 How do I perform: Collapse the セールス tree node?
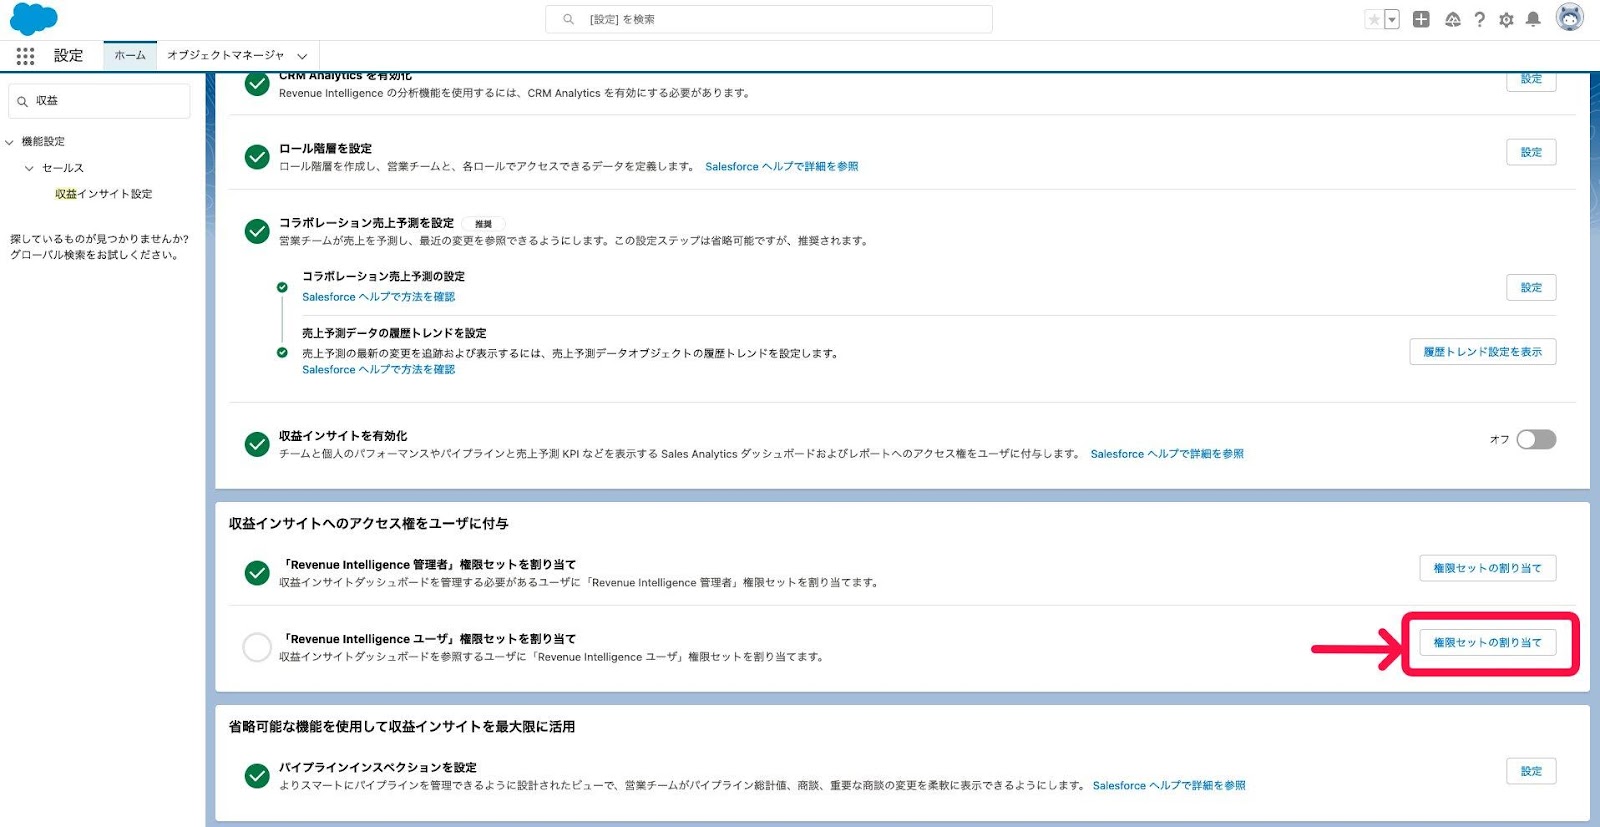(30, 168)
